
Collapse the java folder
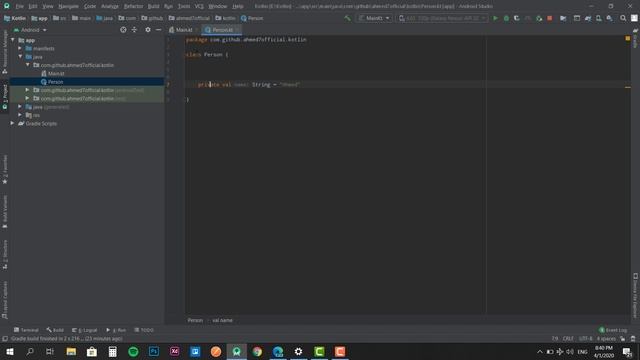(20, 56)
